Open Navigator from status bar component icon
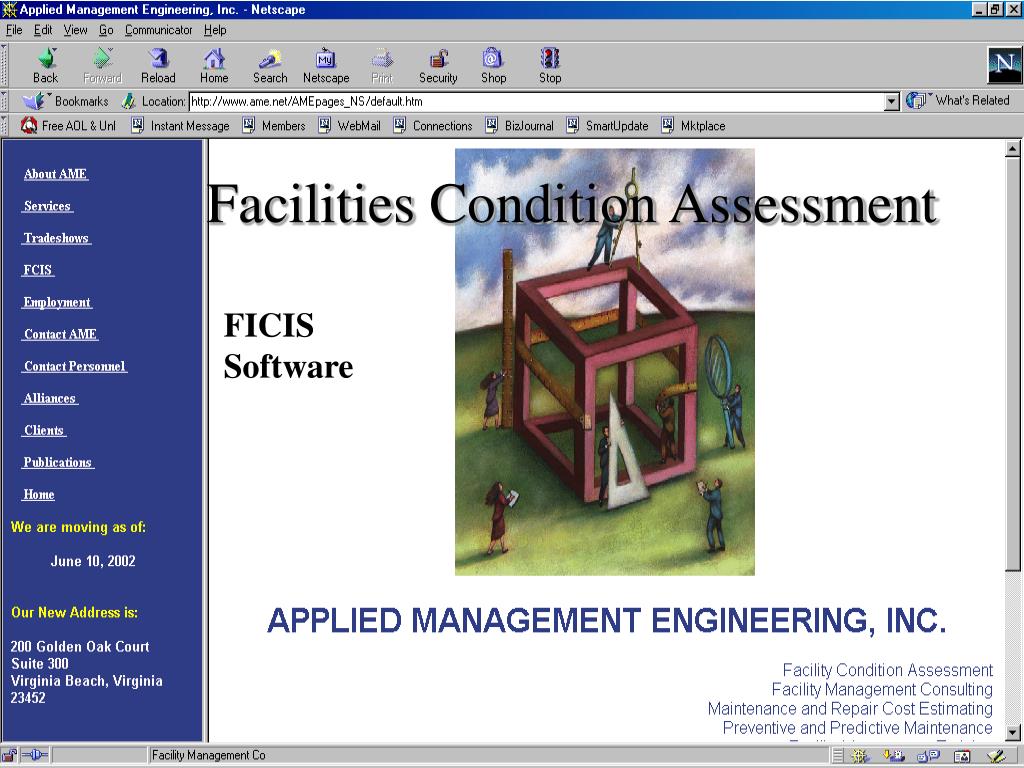 click(861, 756)
